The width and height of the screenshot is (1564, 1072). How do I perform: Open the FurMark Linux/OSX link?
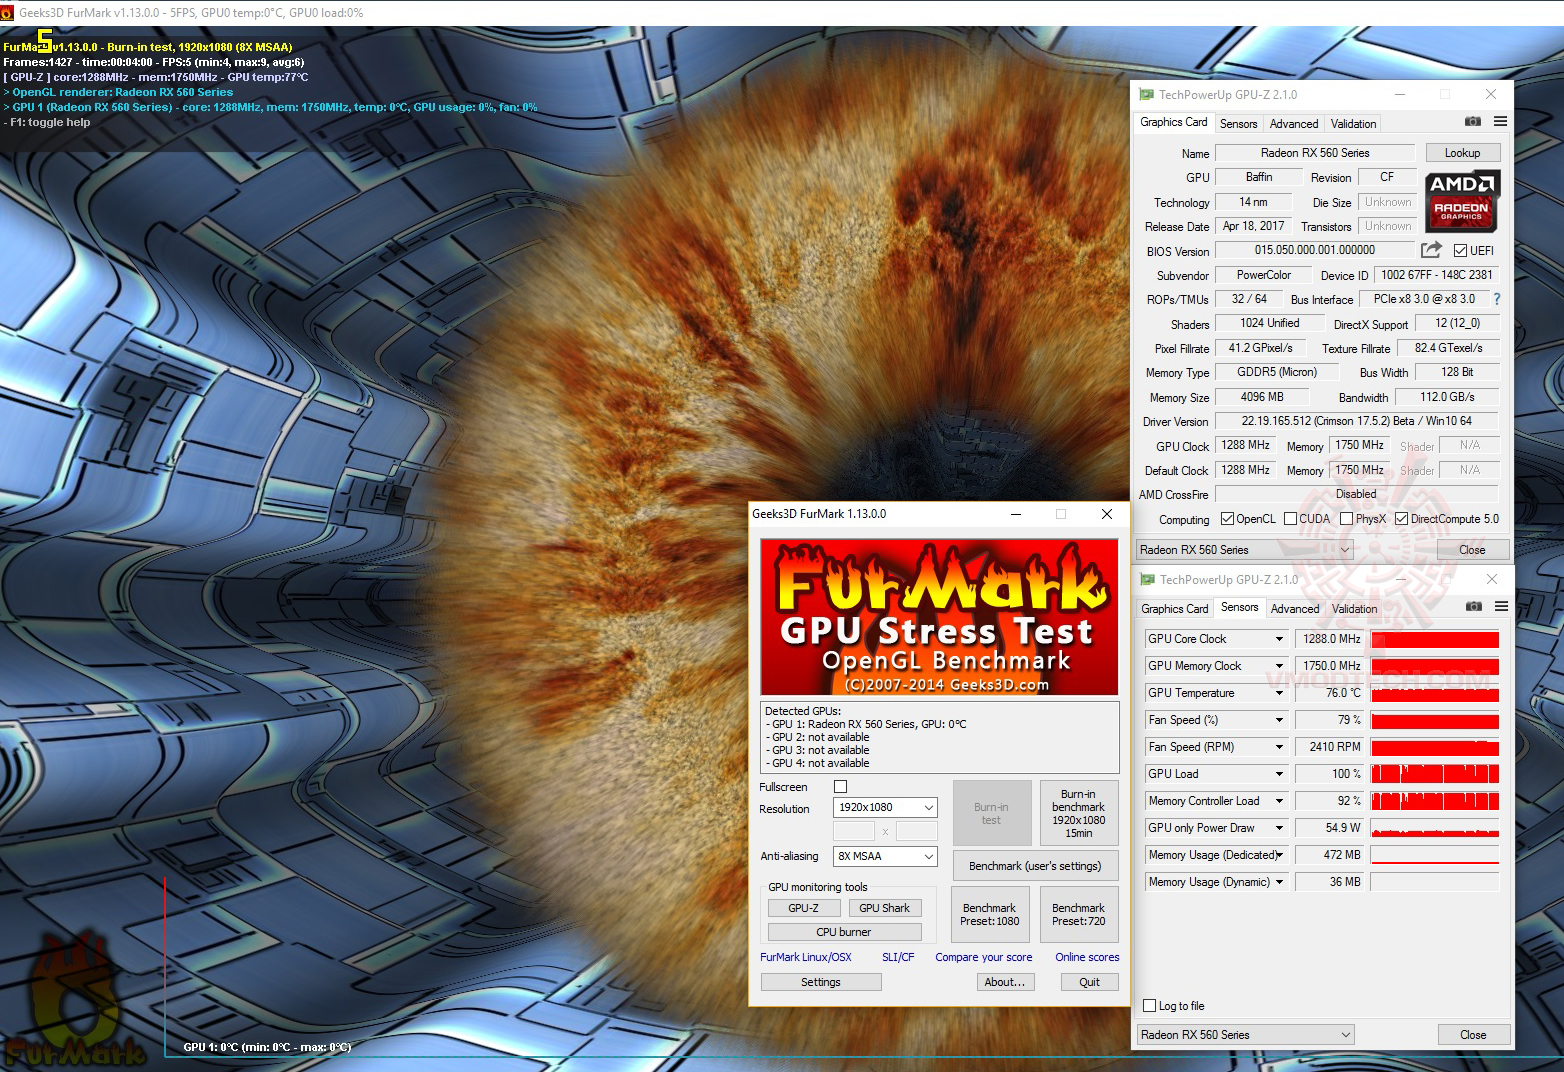[x=806, y=957]
